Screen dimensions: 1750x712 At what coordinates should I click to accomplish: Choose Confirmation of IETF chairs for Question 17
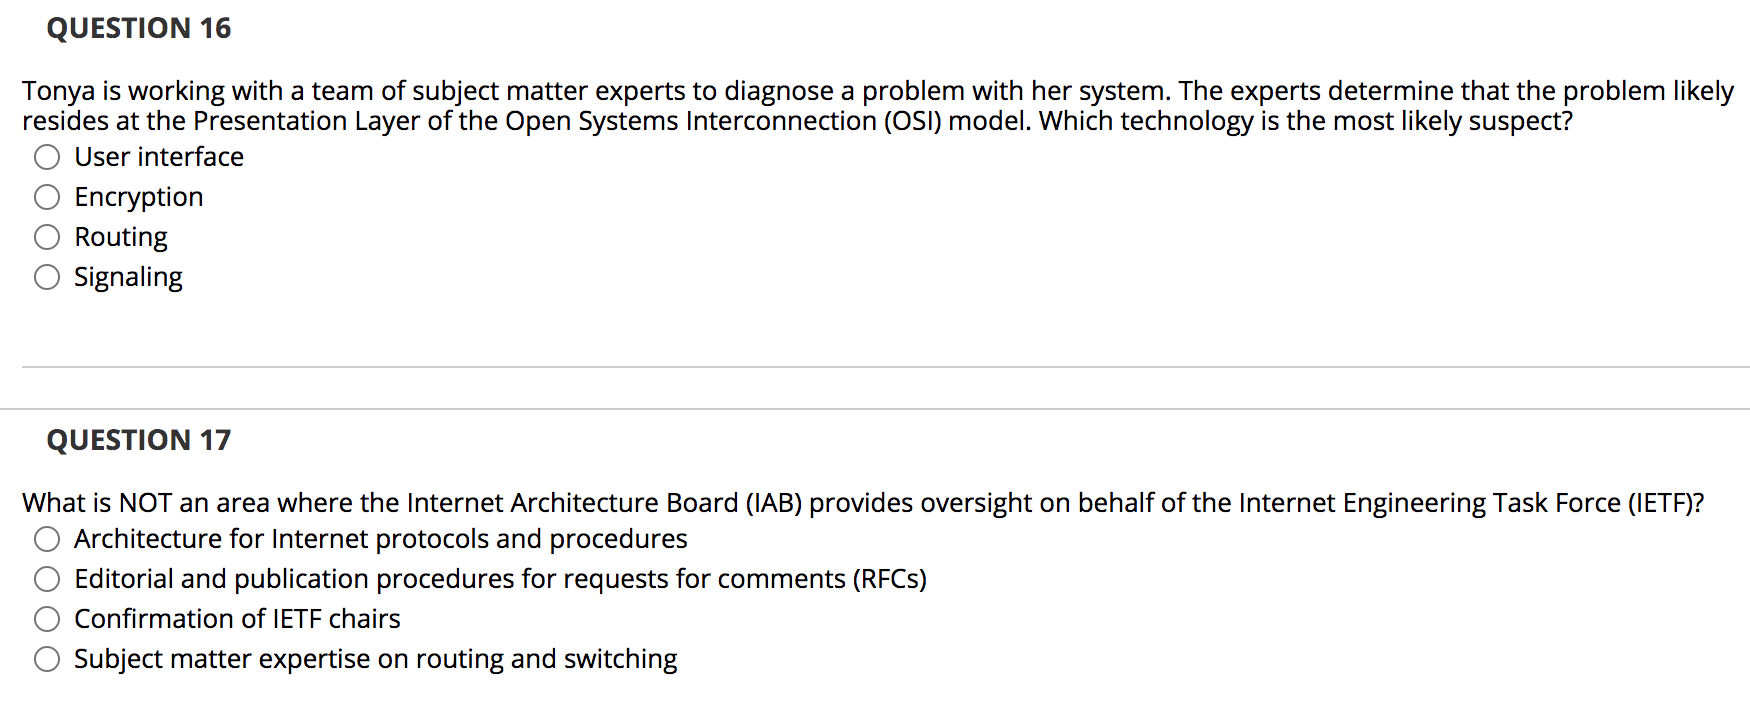(47, 619)
